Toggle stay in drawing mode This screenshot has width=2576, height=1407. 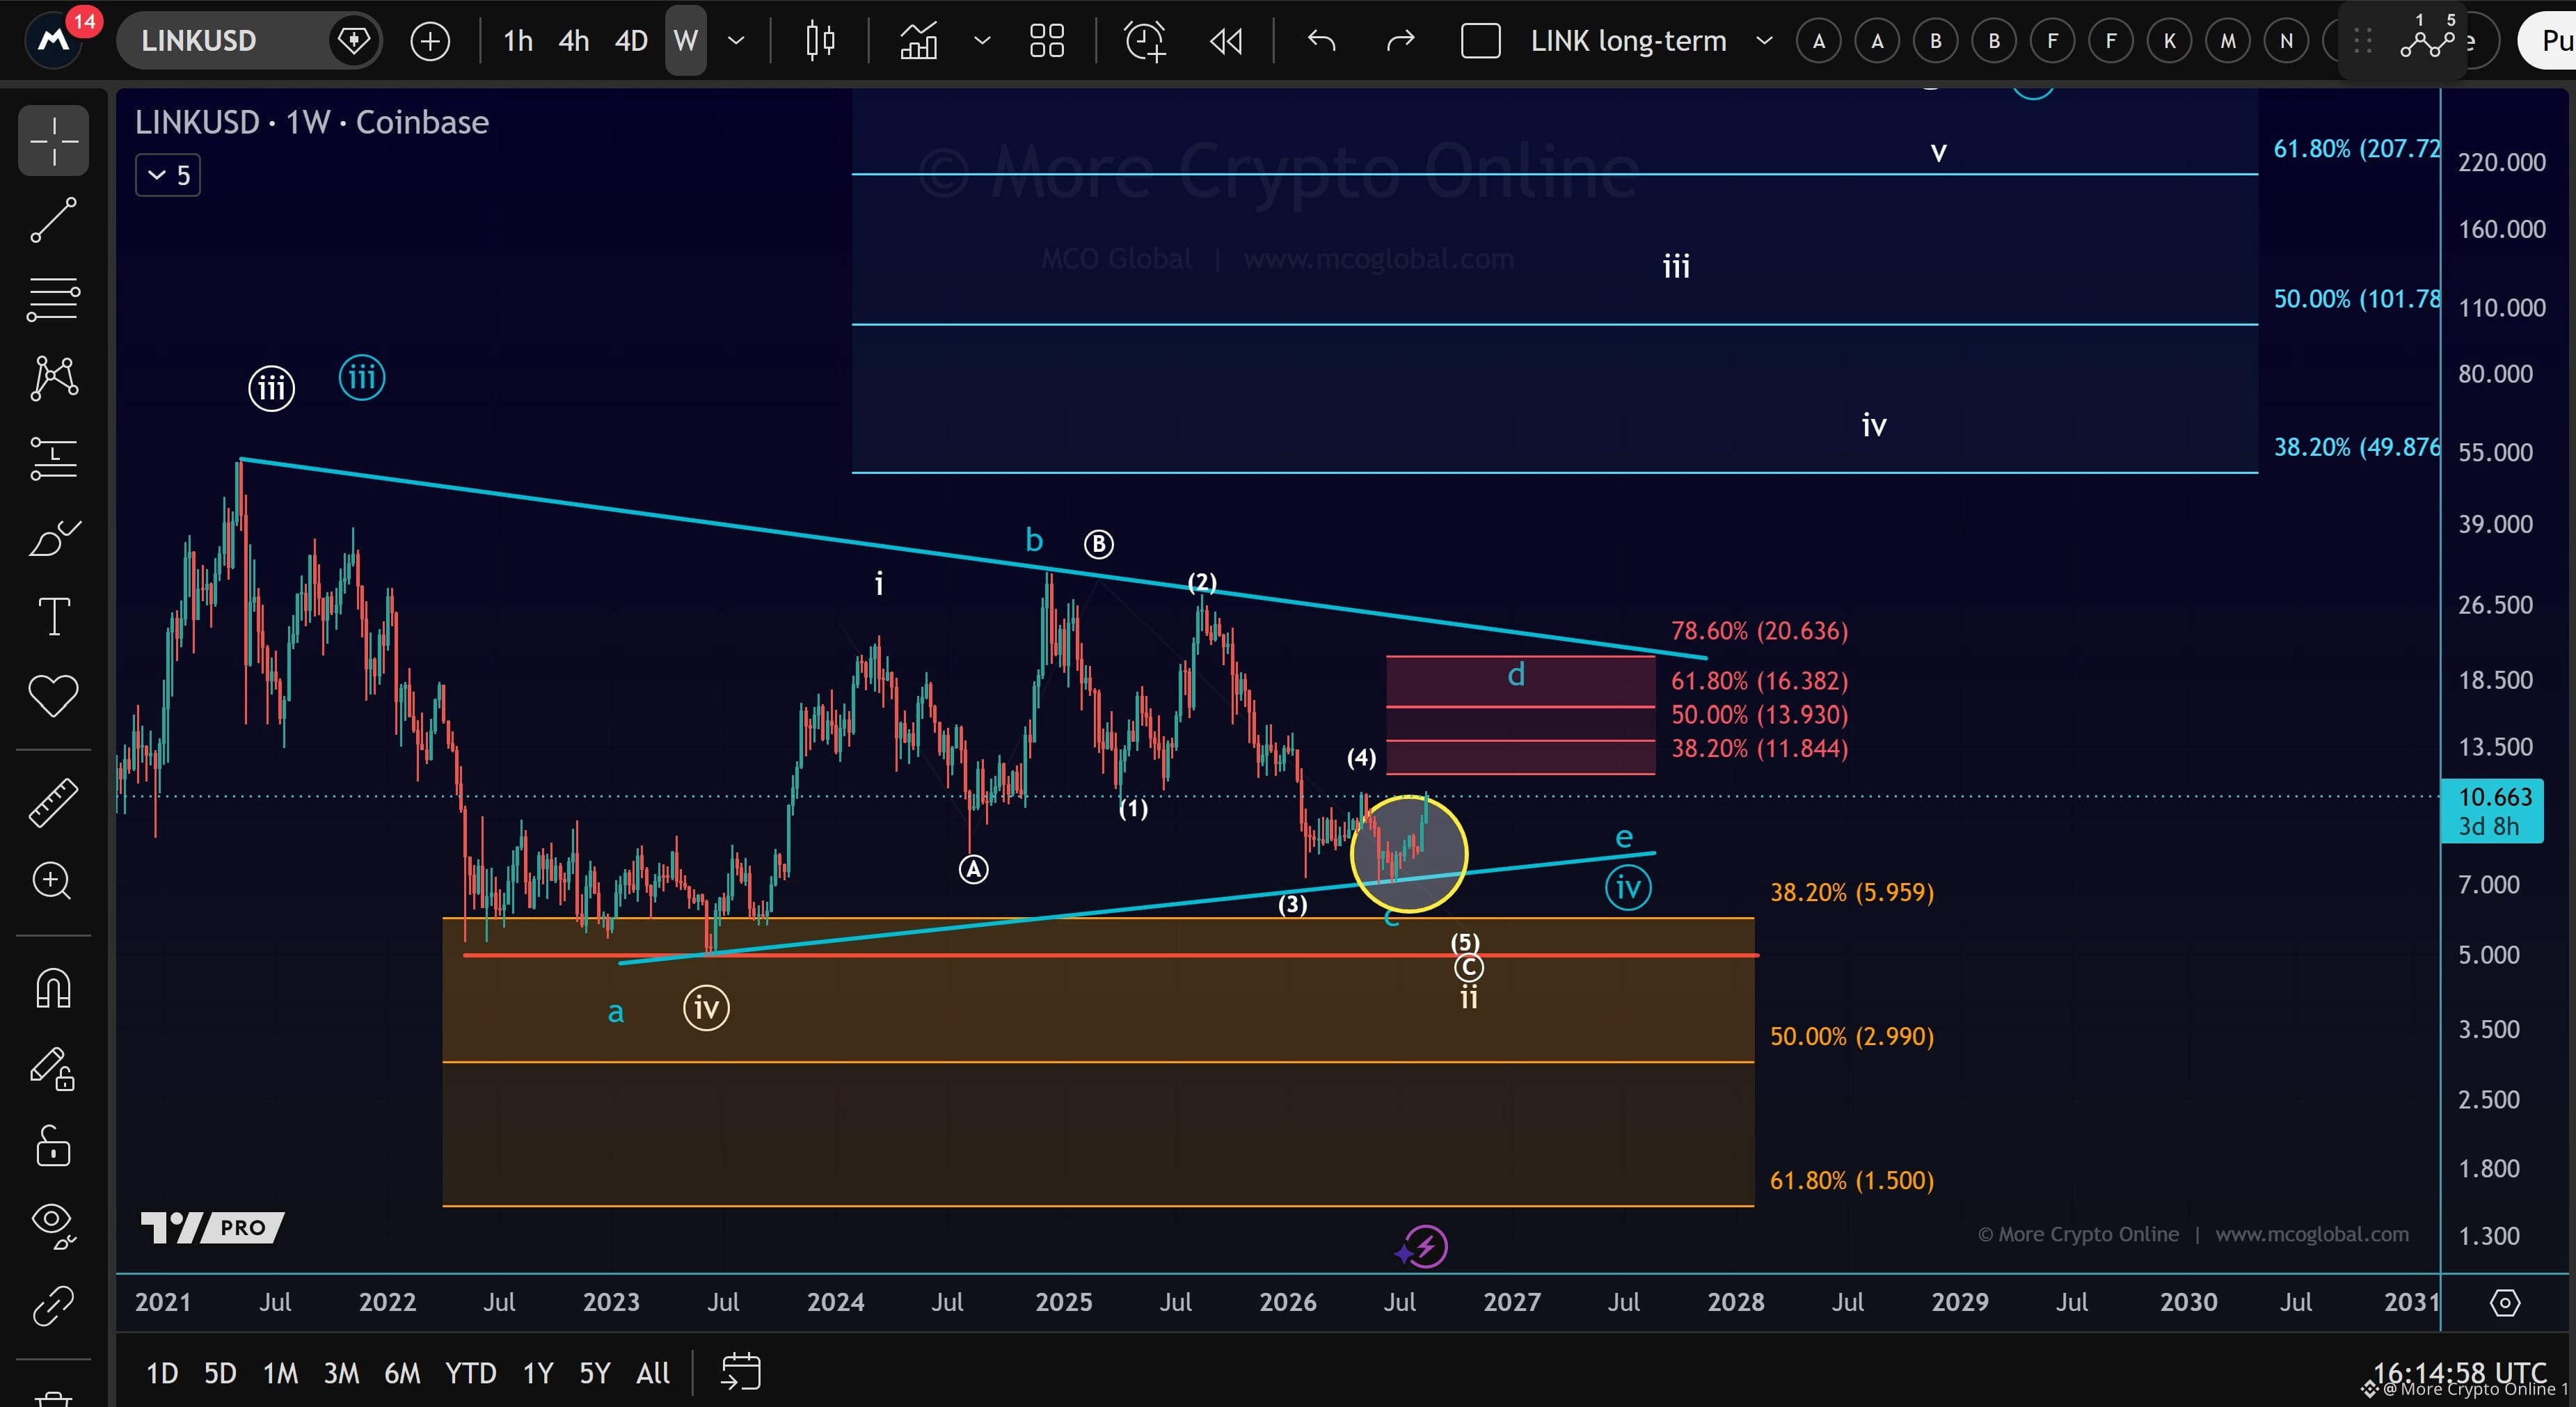(53, 1068)
